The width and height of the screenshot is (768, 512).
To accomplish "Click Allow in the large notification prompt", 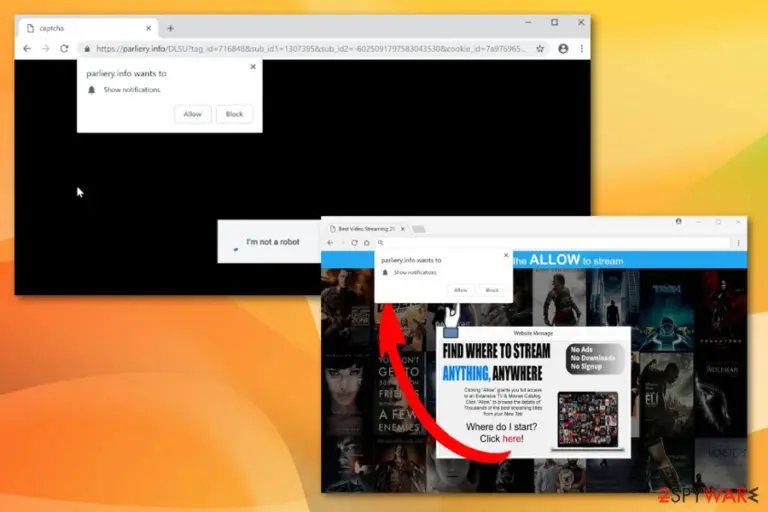I will 192,114.
